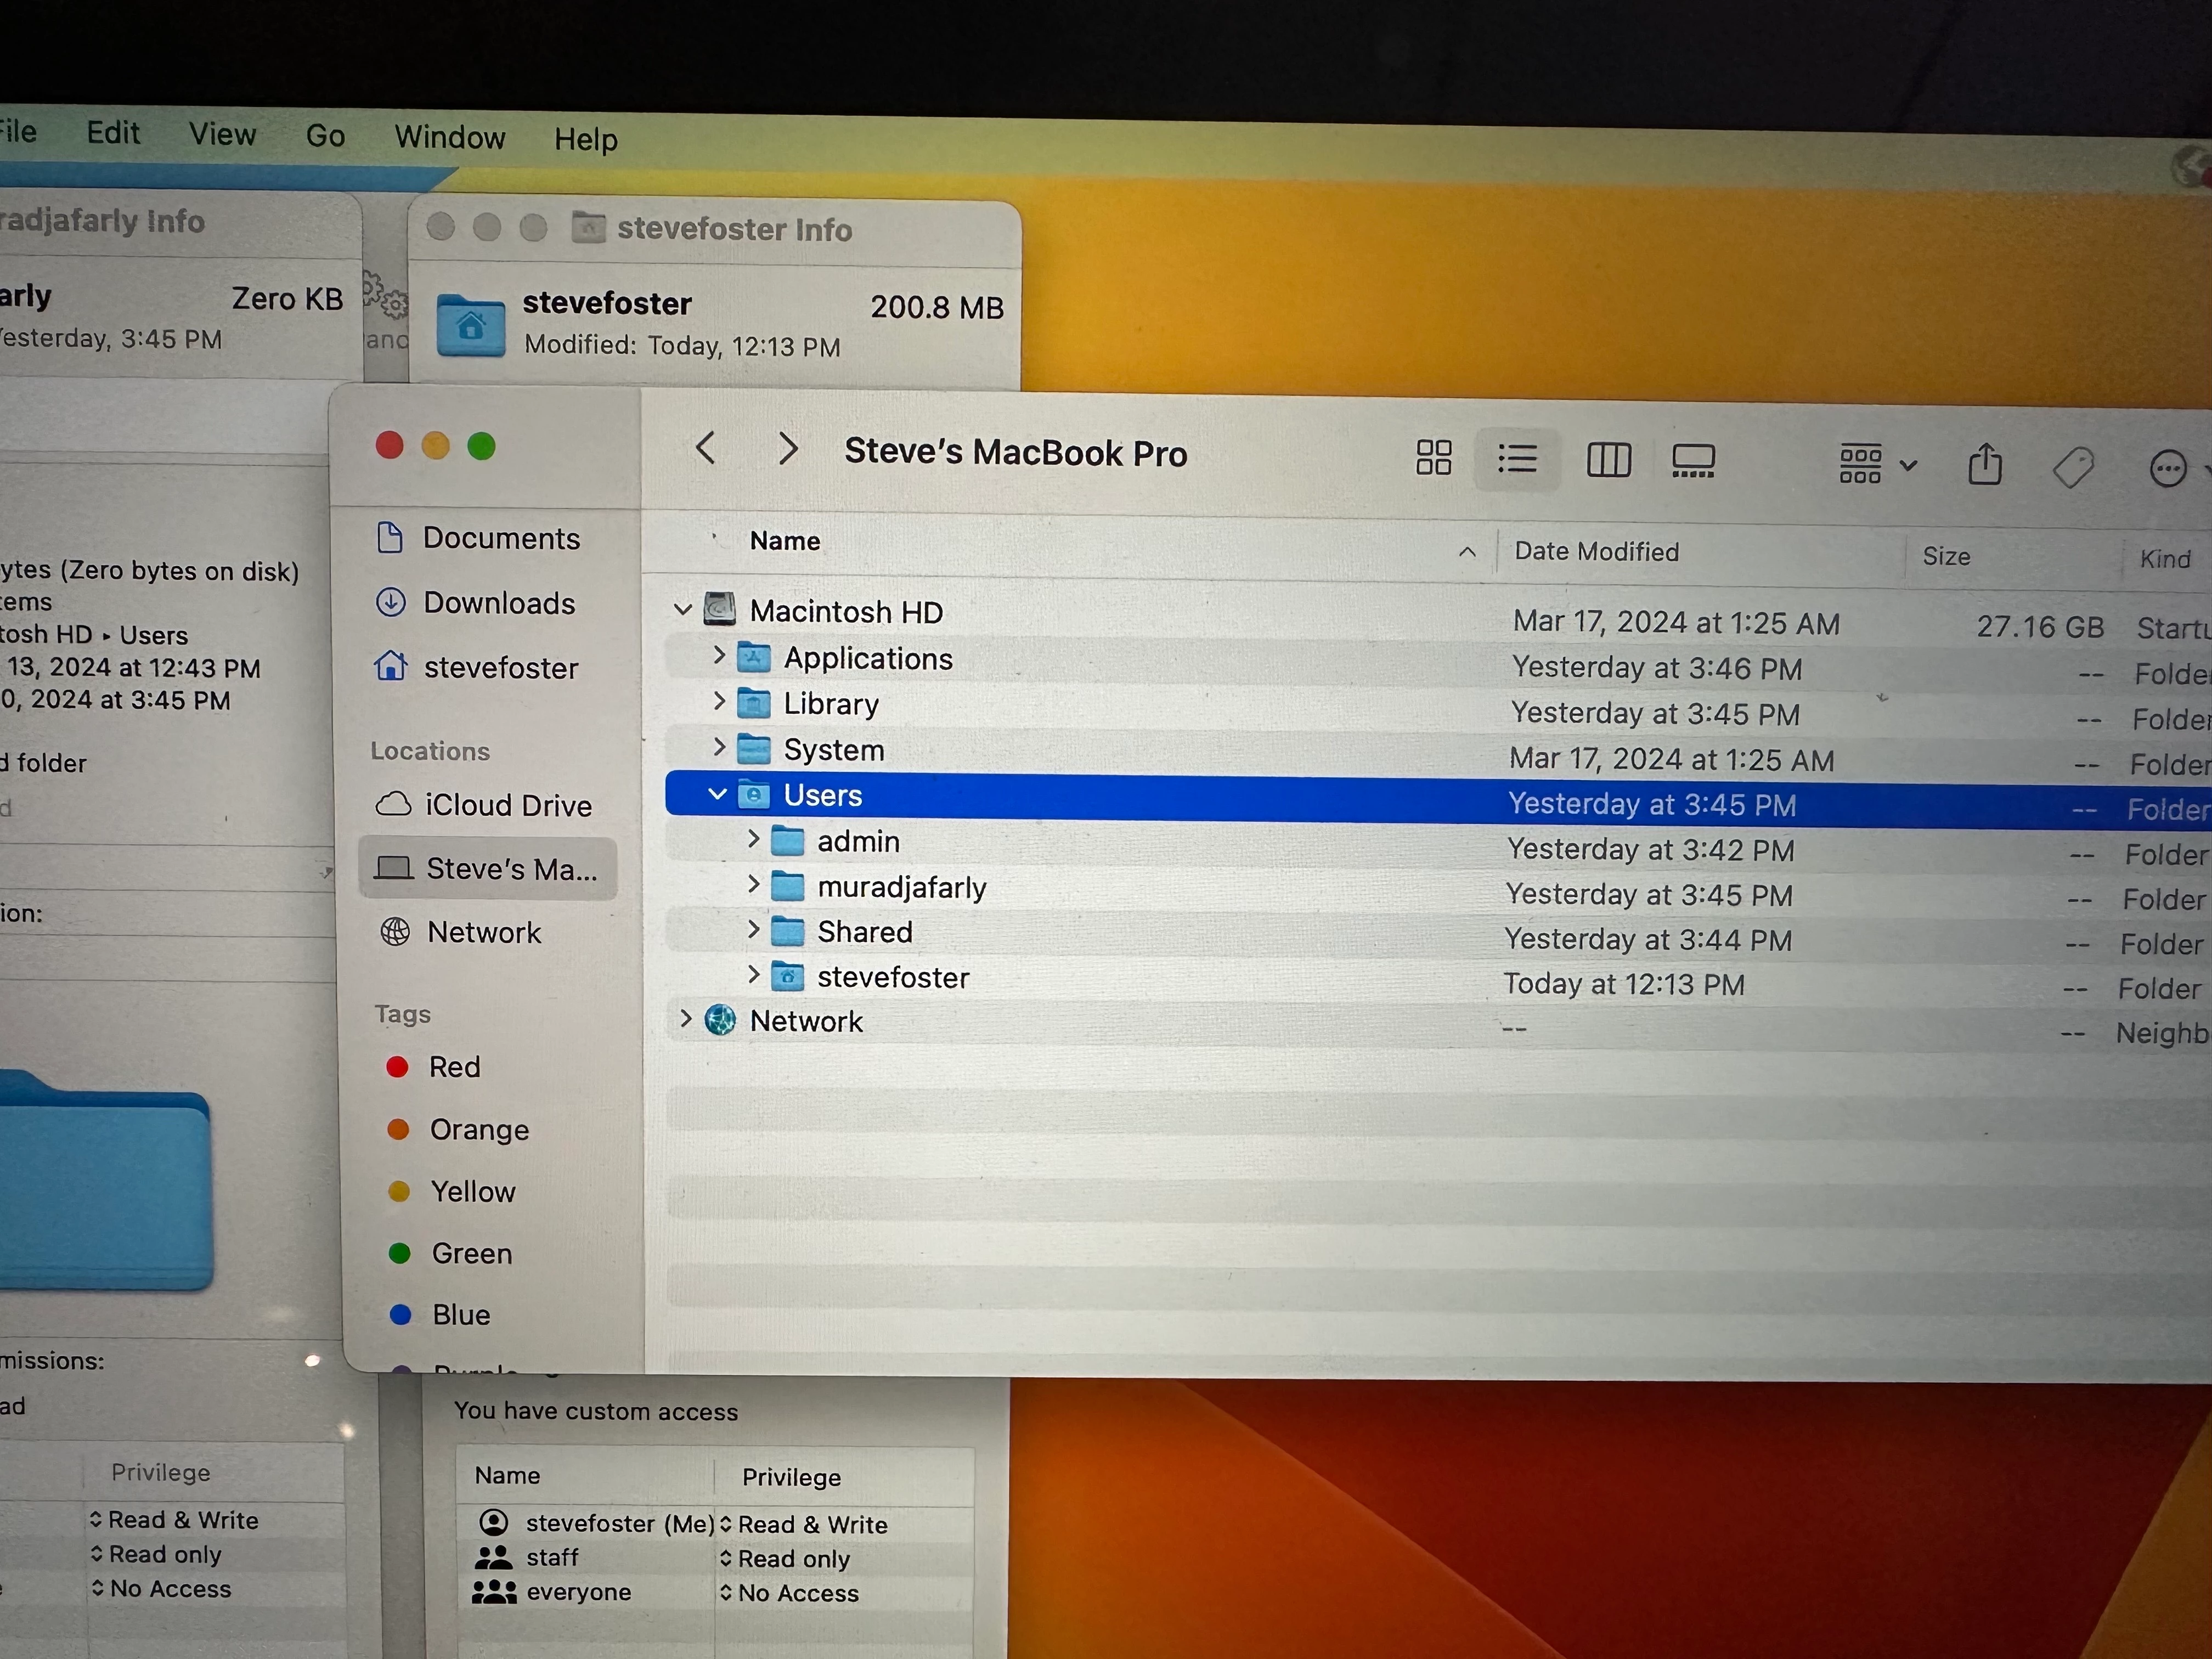Viewport: 2212px width, 1659px height.
Task: Change everyone privilege in stevefoster Info window
Action: (789, 1593)
